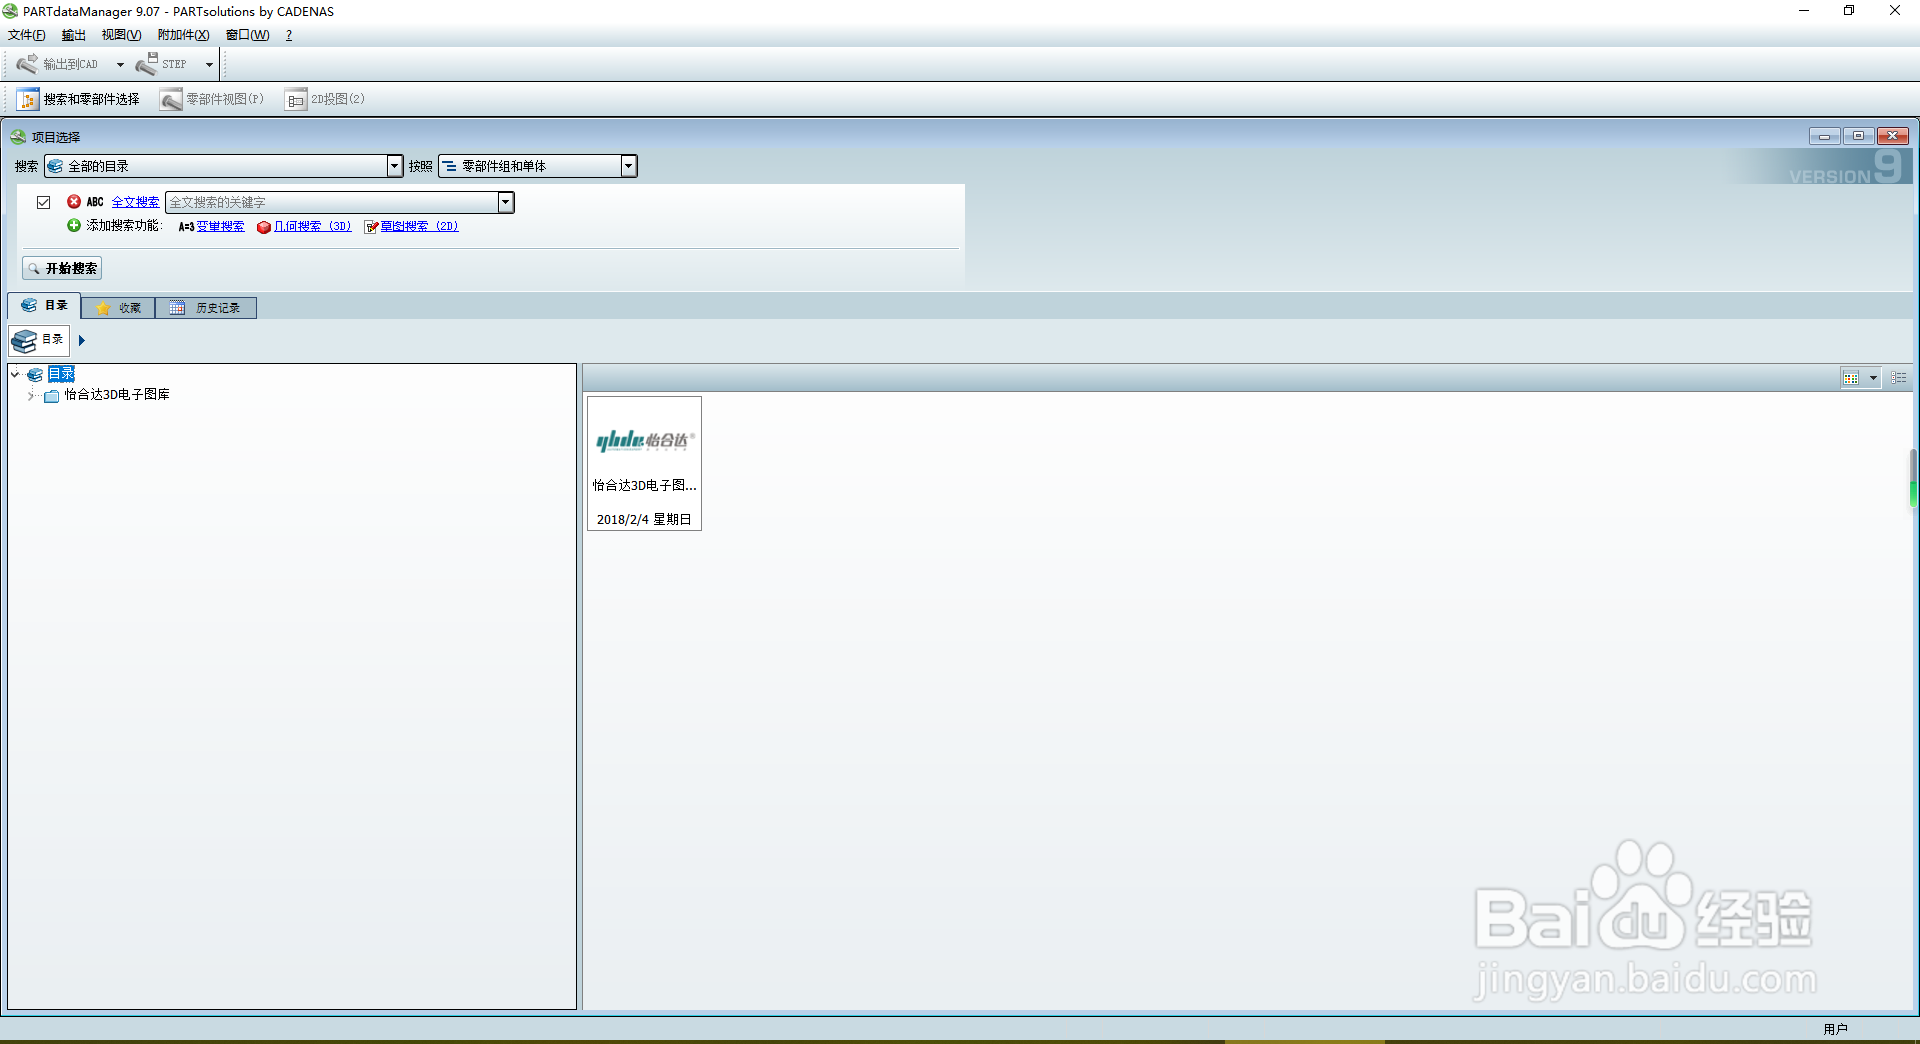Open the 零部件组和单体 dropdown
Screen dimensions: 1920x1044
(629, 166)
